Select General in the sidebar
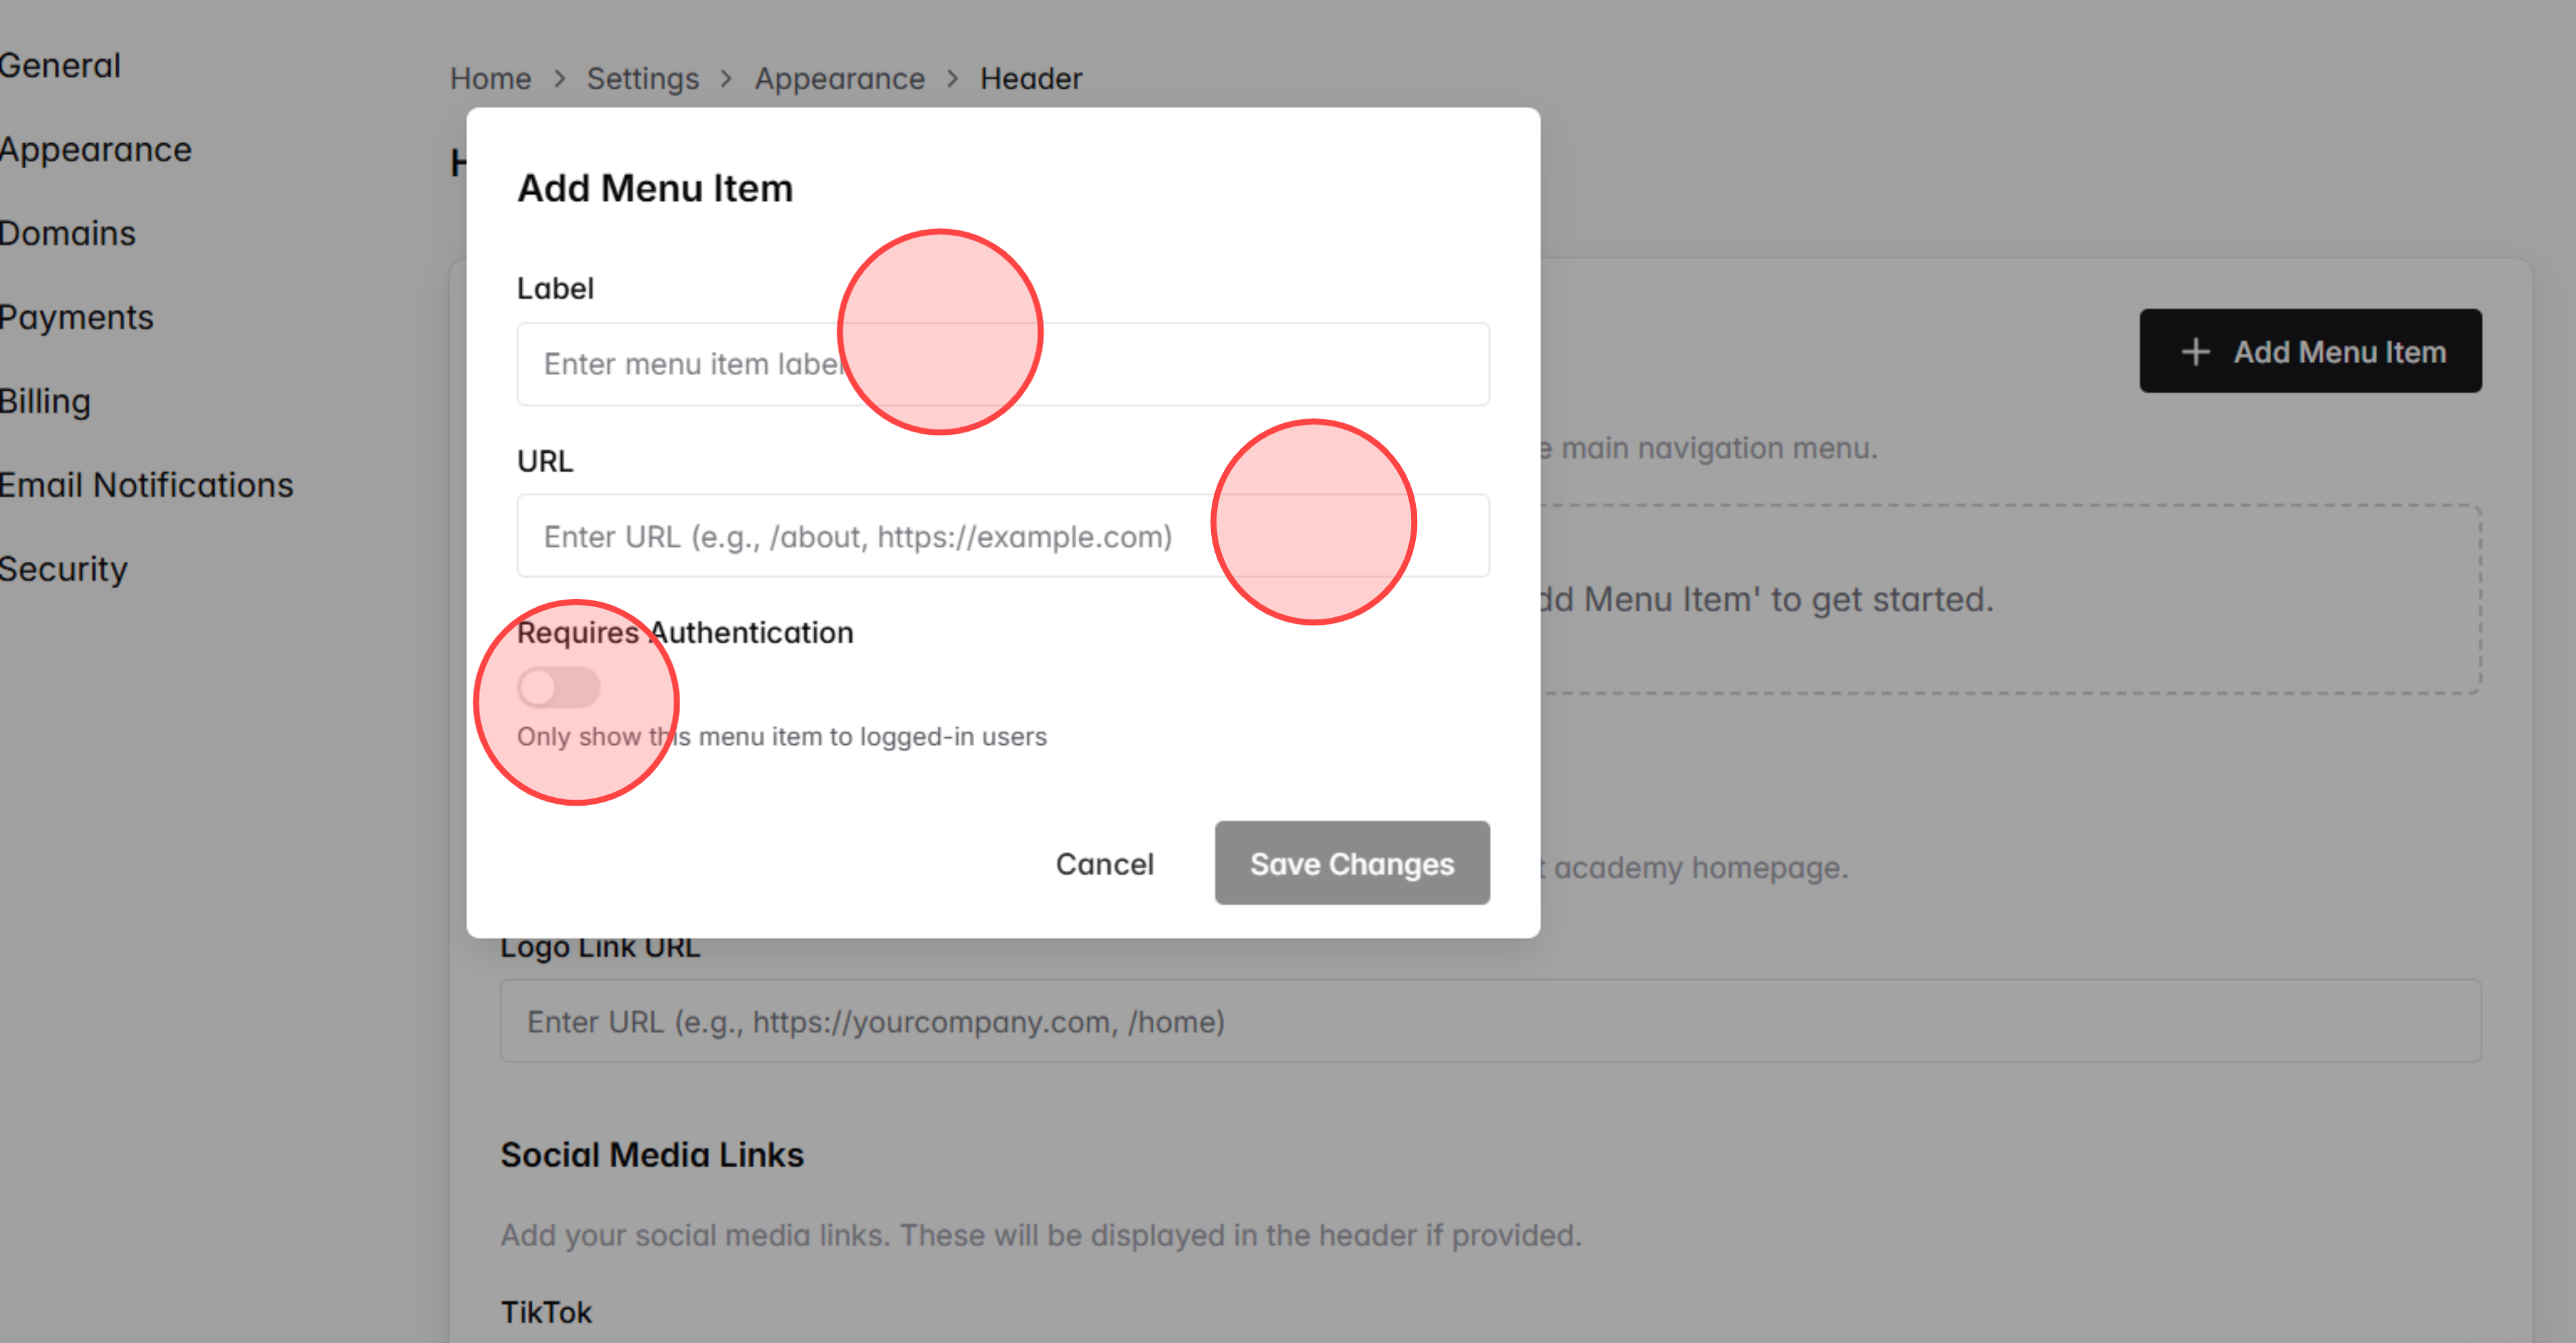Viewport: 2576px width, 1343px height. coord(60,64)
